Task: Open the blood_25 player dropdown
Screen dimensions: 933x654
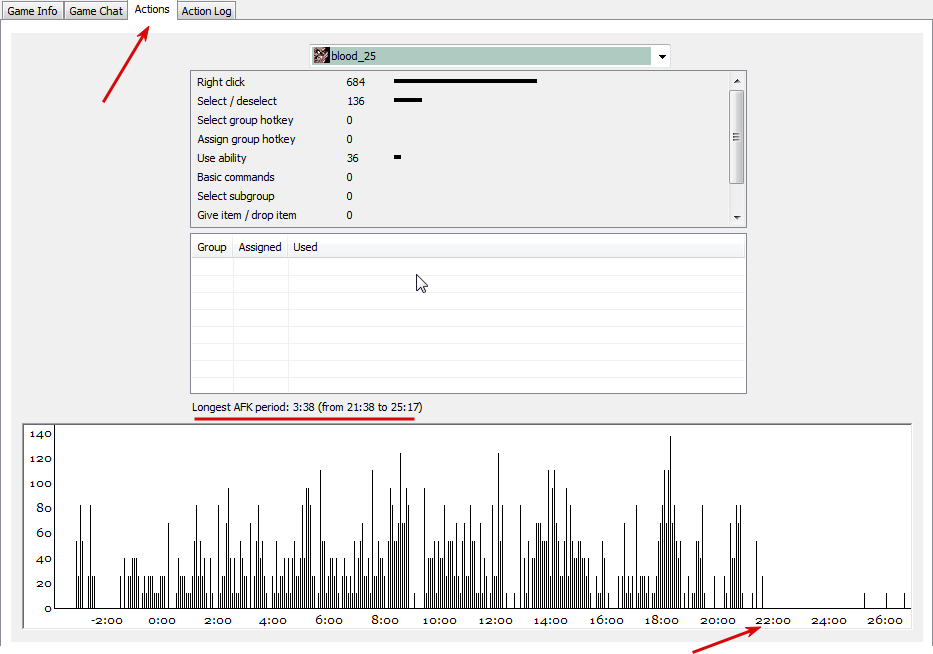Action: tap(490, 56)
